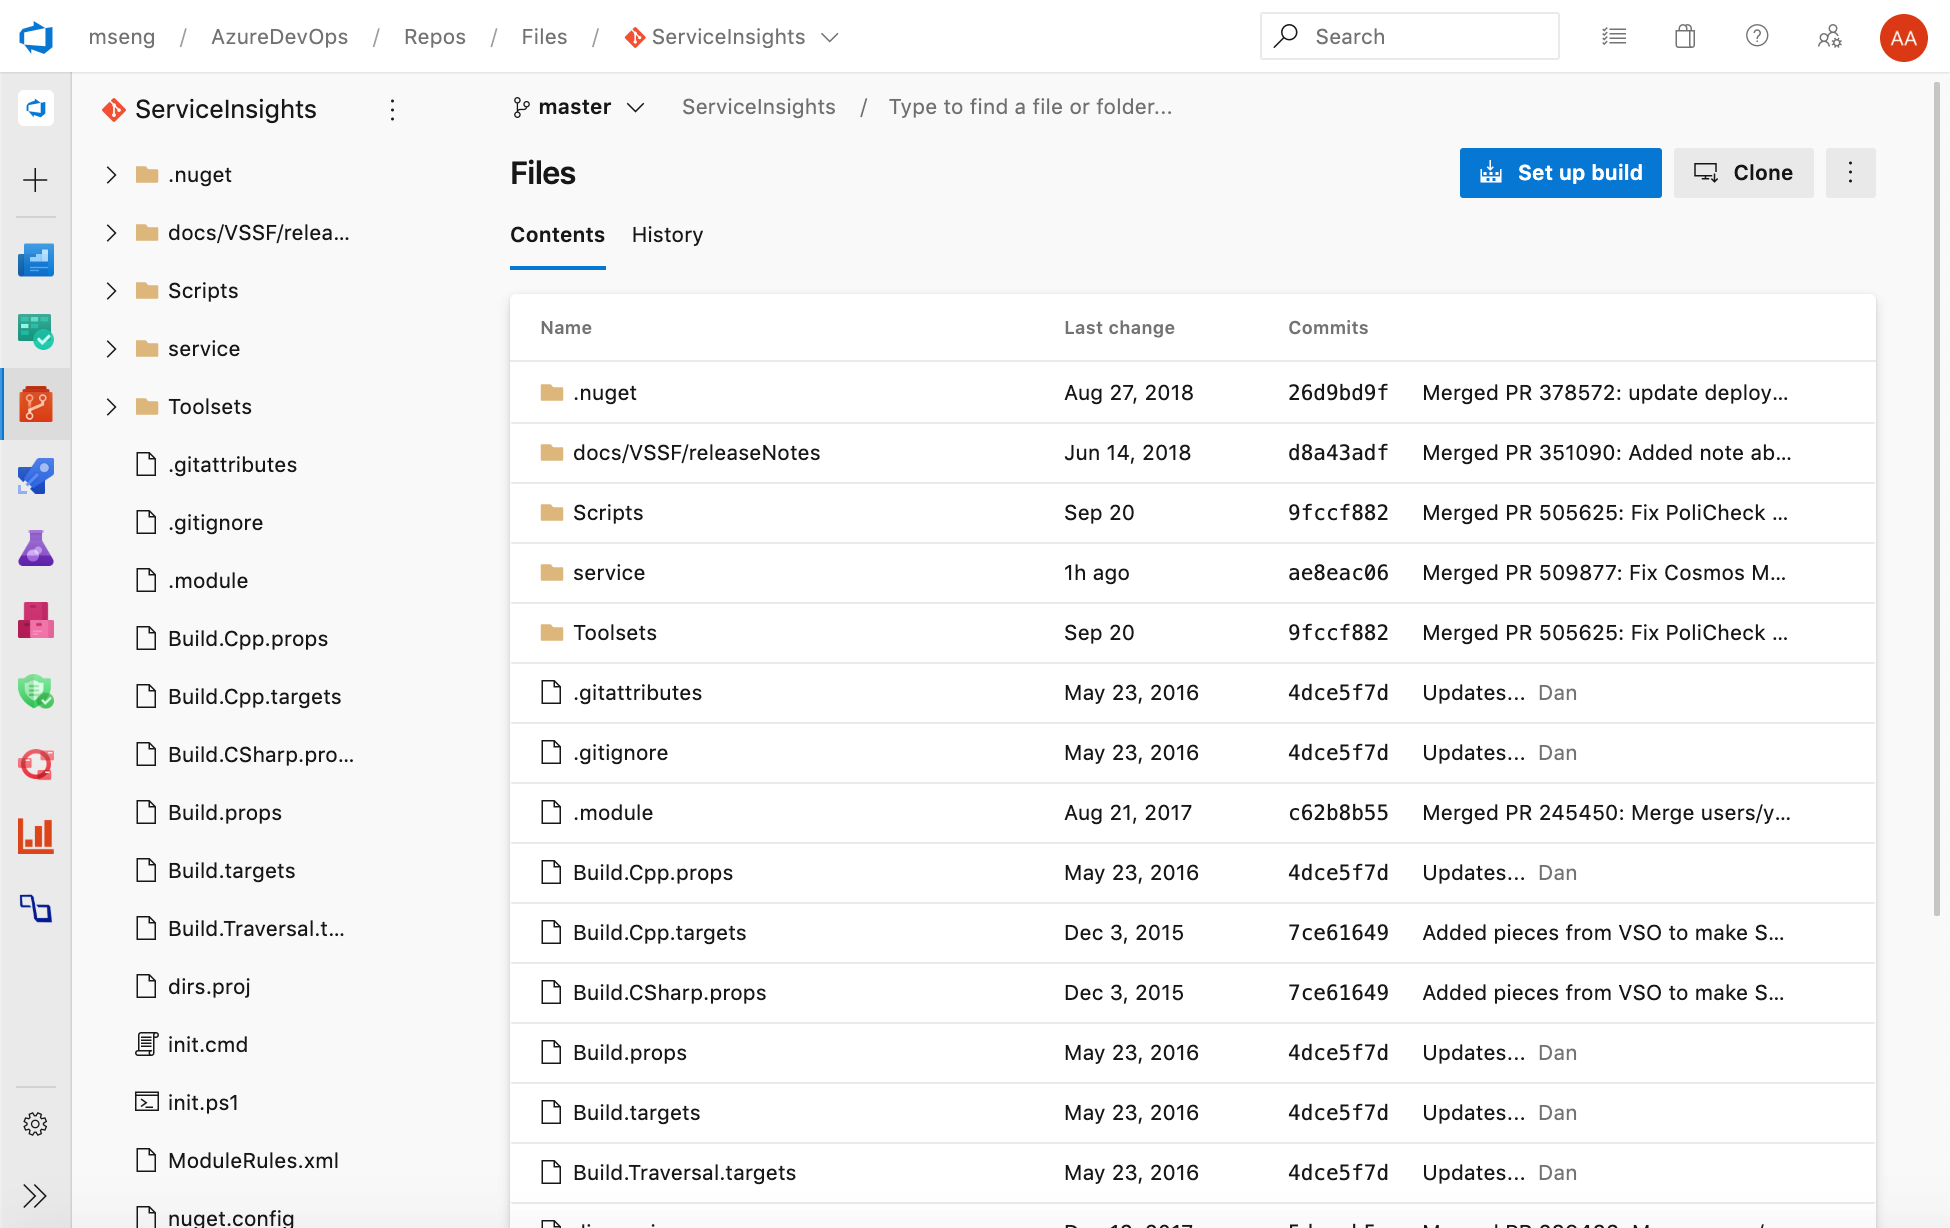Click the ellipsis menu next to ServiceInsights
The width and height of the screenshot is (1950, 1228).
(x=392, y=109)
